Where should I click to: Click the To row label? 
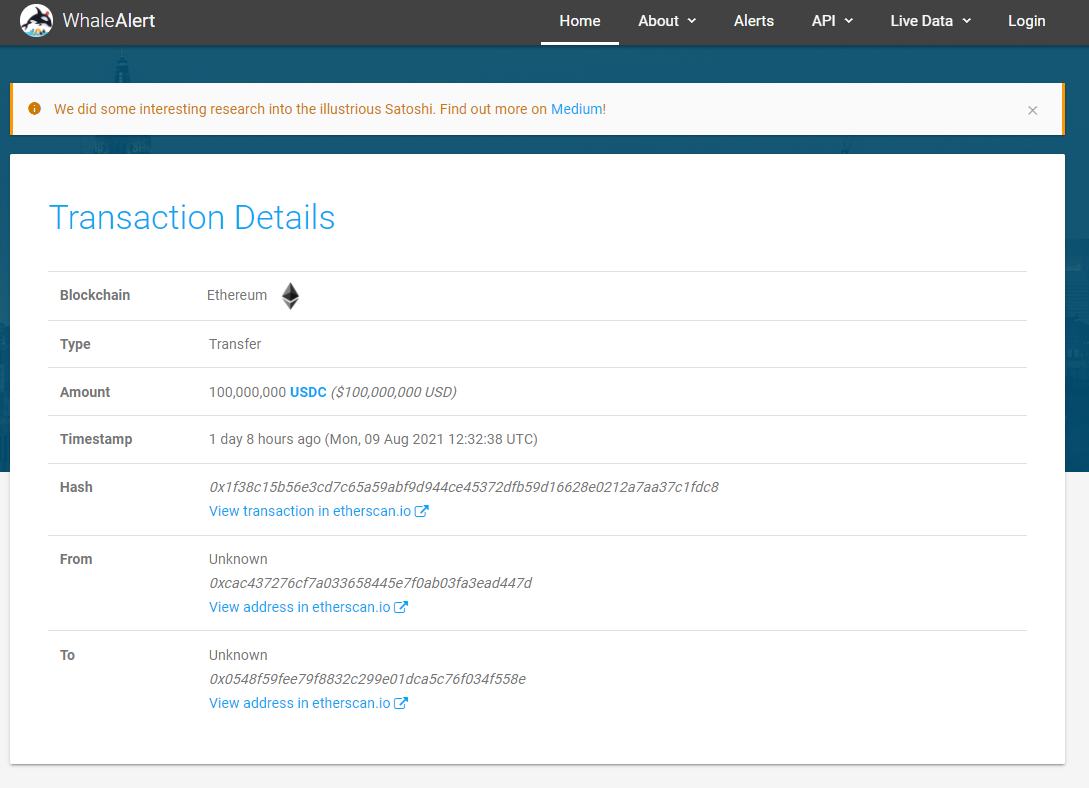click(67, 655)
